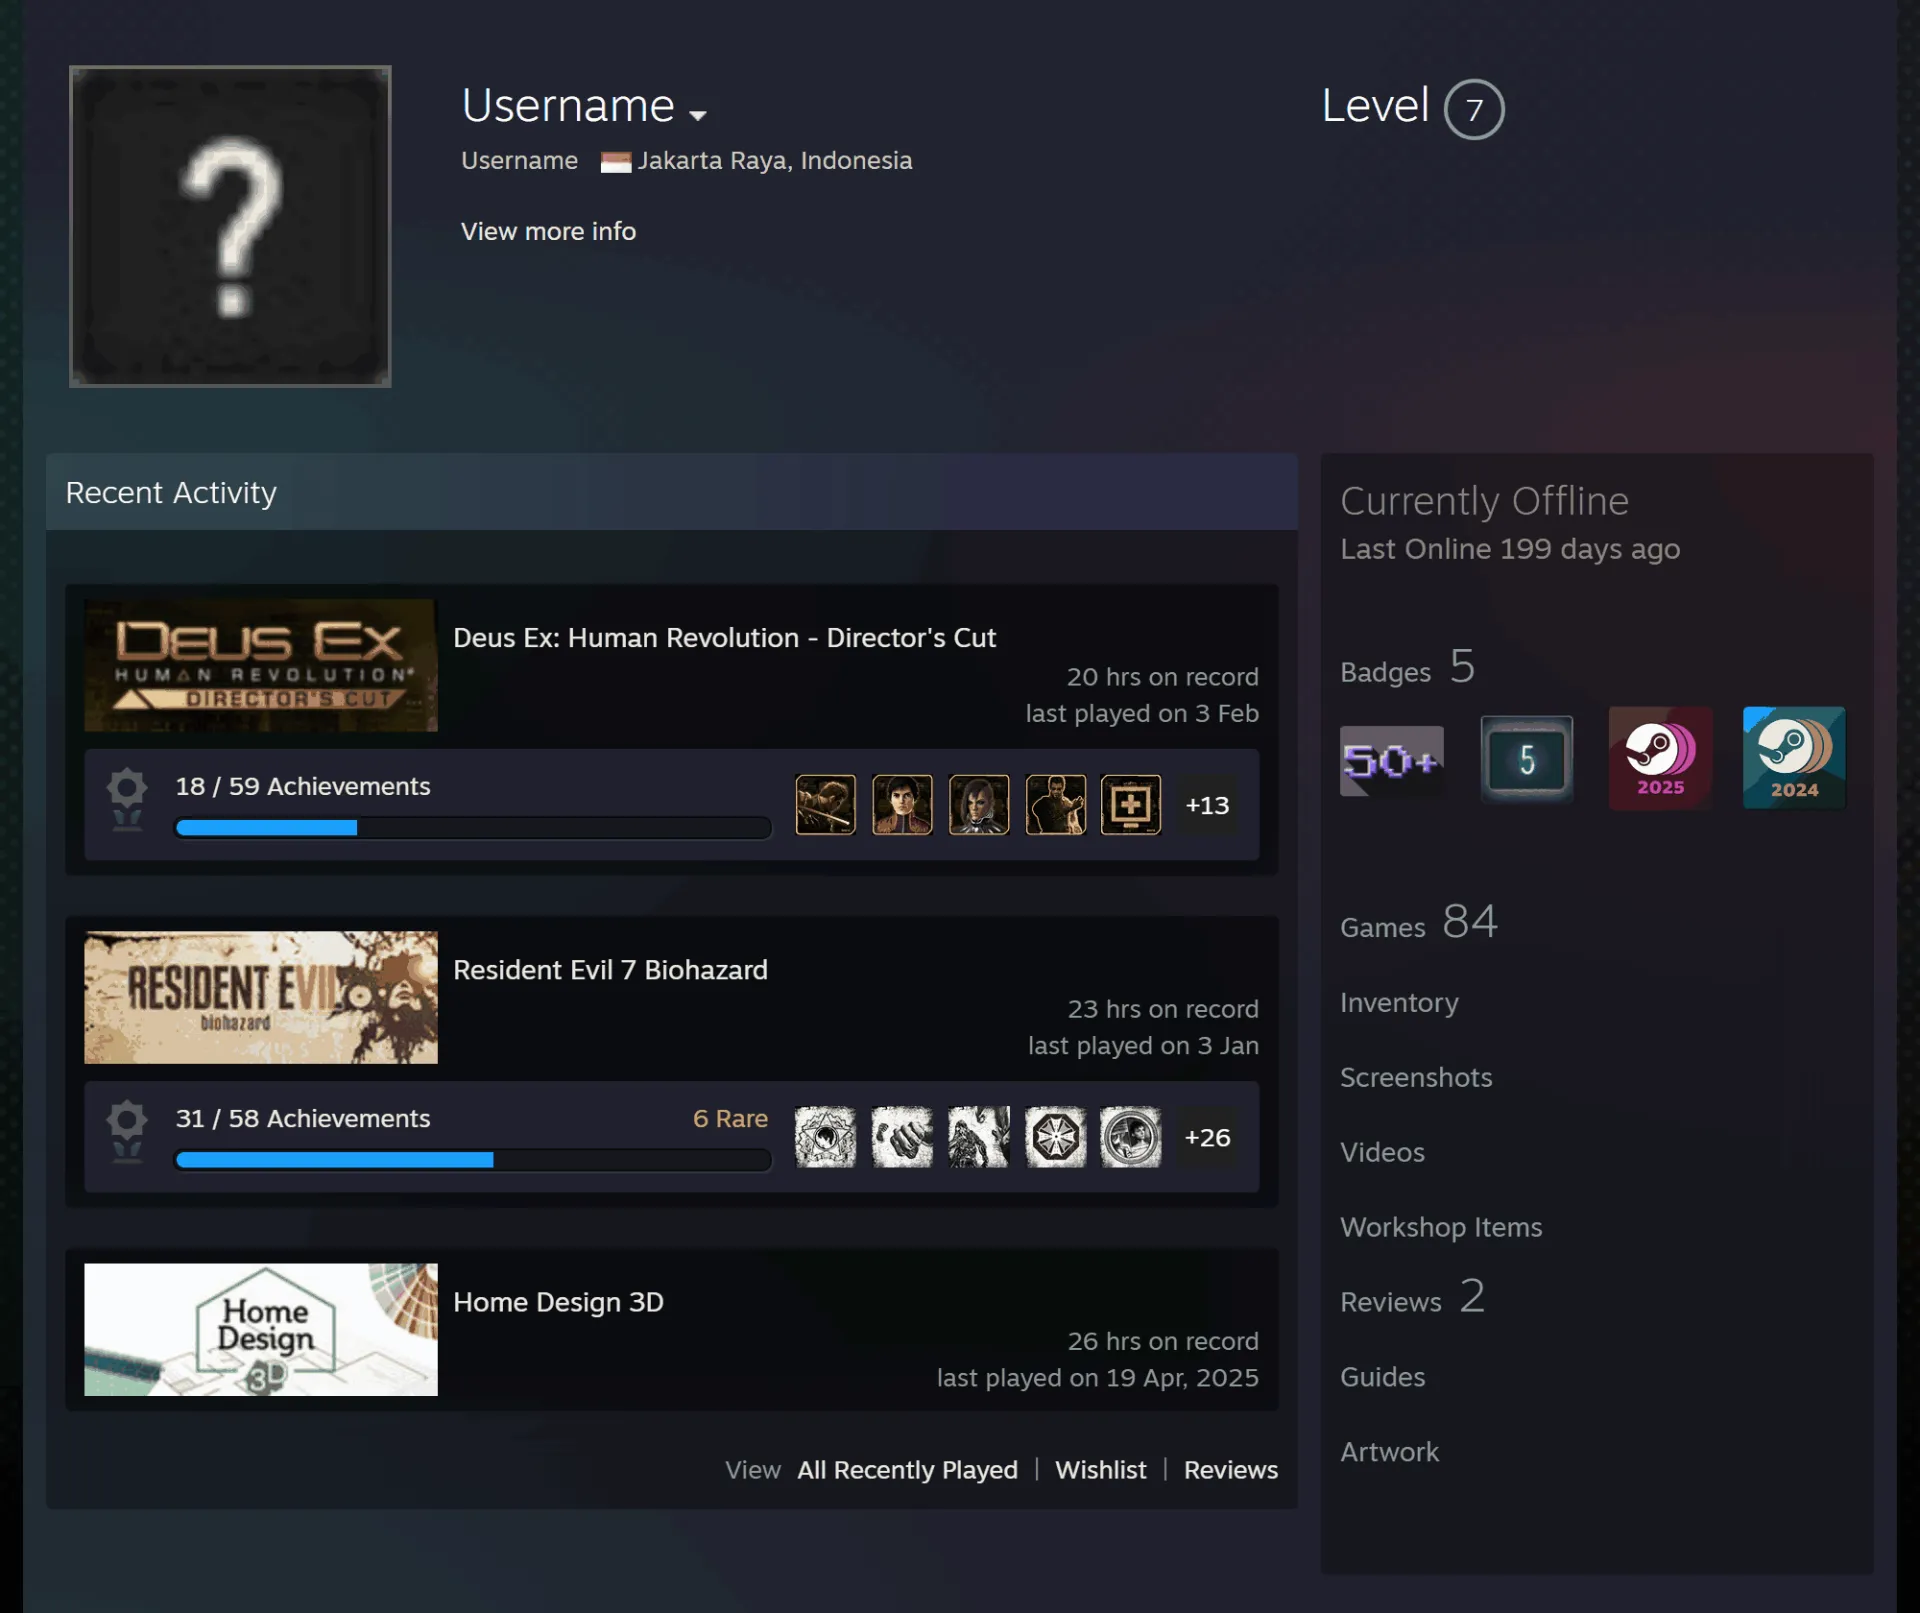1920x1613 pixels.
Task: Open Videos in sidebar
Action: pyautogui.click(x=1382, y=1152)
